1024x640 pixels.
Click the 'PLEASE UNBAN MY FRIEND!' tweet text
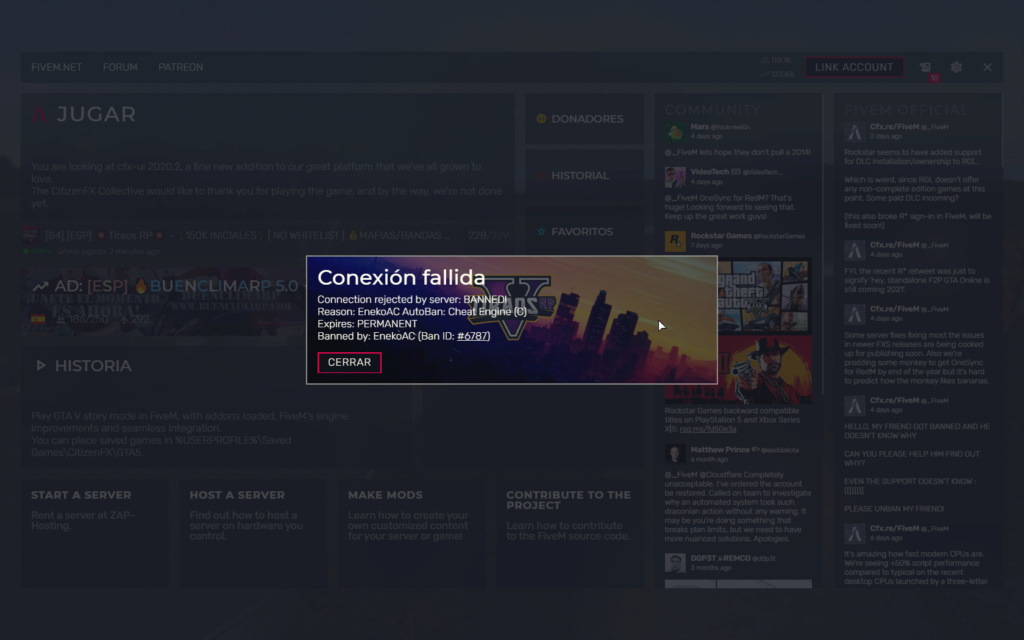[894, 509]
